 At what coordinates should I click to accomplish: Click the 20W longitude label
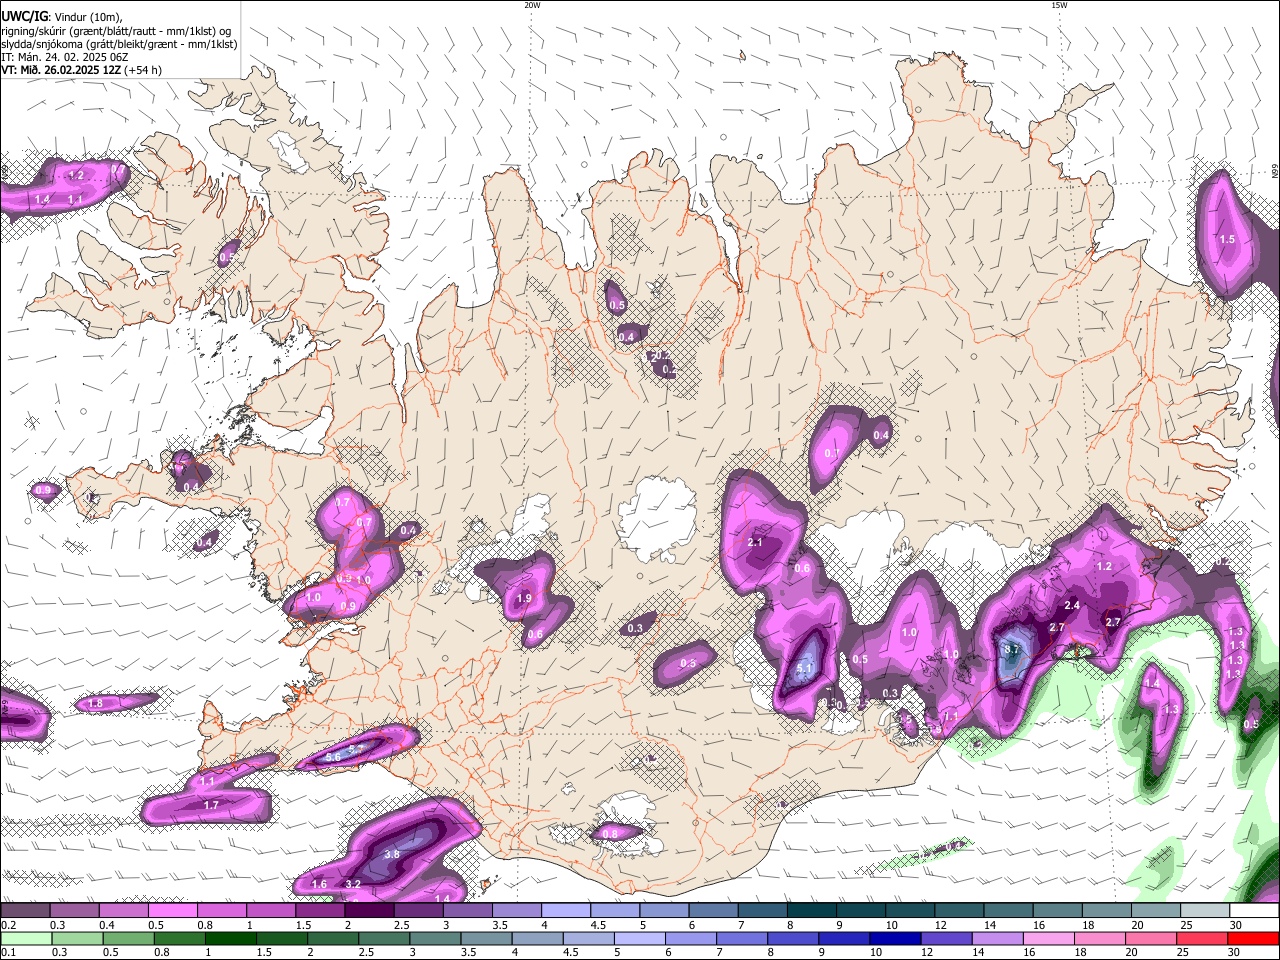(x=532, y=5)
